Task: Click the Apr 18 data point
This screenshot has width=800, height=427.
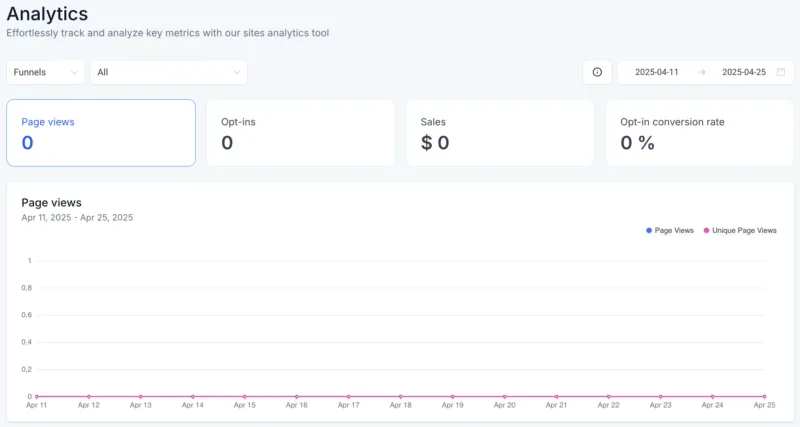Action: (x=401, y=397)
